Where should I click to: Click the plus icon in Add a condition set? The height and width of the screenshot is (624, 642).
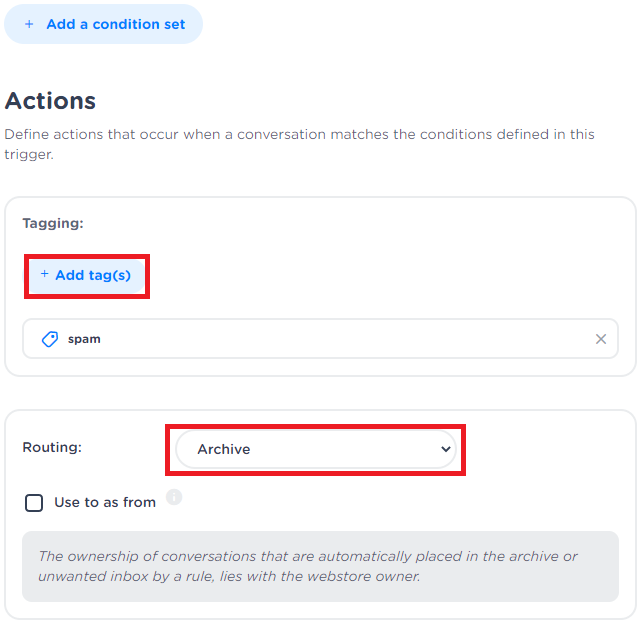pos(29,25)
